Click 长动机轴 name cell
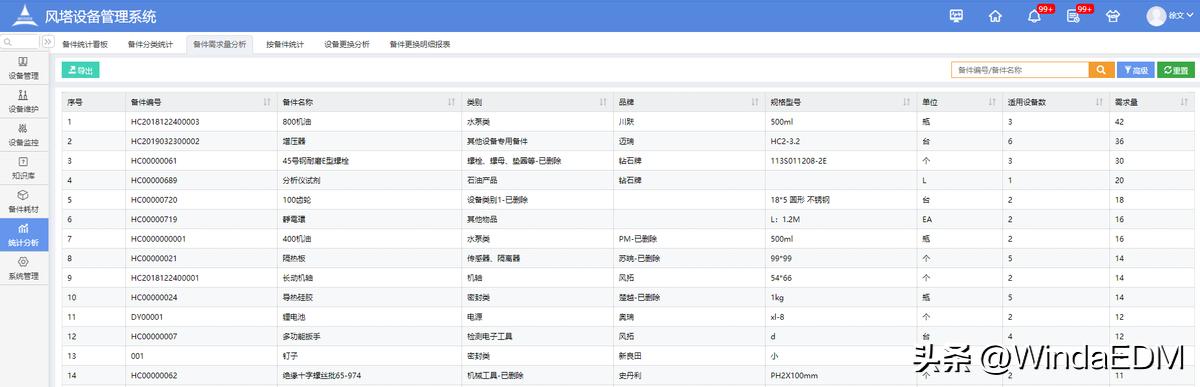1200x387 pixels. (299, 277)
